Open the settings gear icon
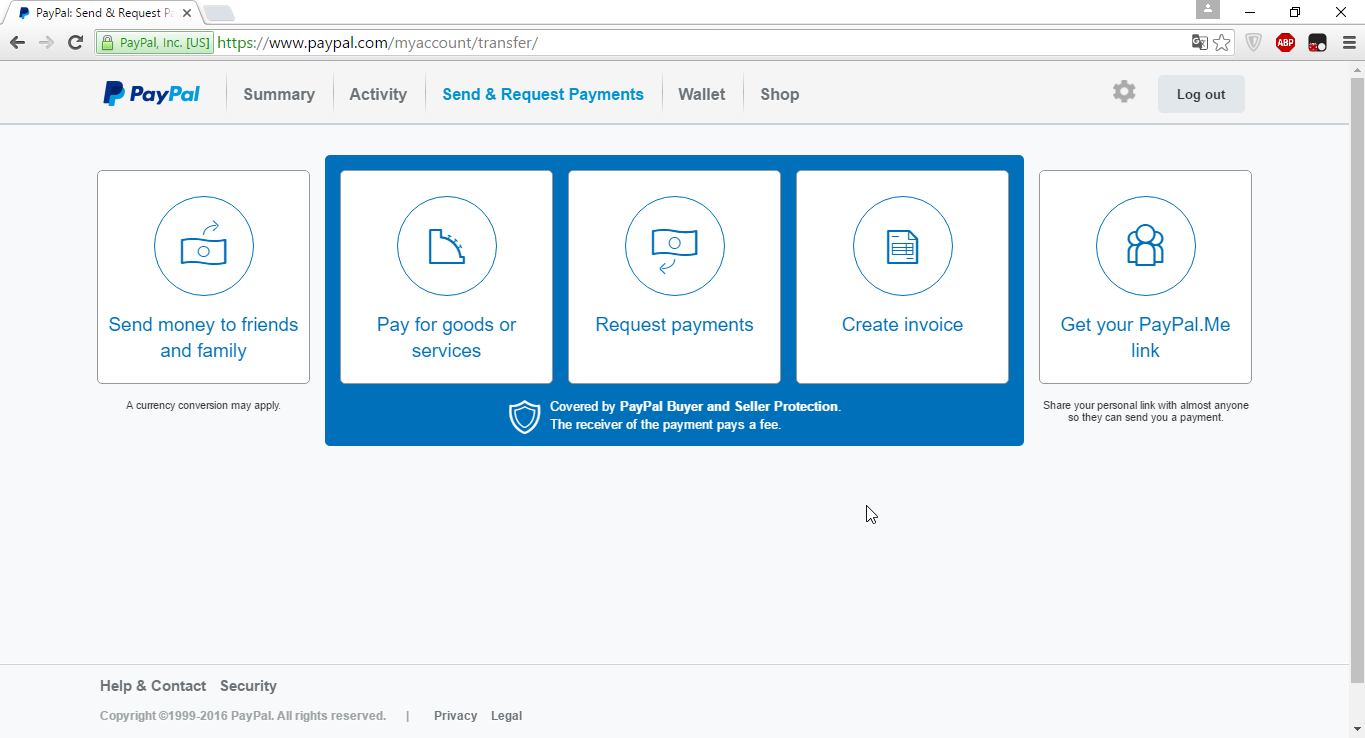 pyautogui.click(x=1123, y=91)
